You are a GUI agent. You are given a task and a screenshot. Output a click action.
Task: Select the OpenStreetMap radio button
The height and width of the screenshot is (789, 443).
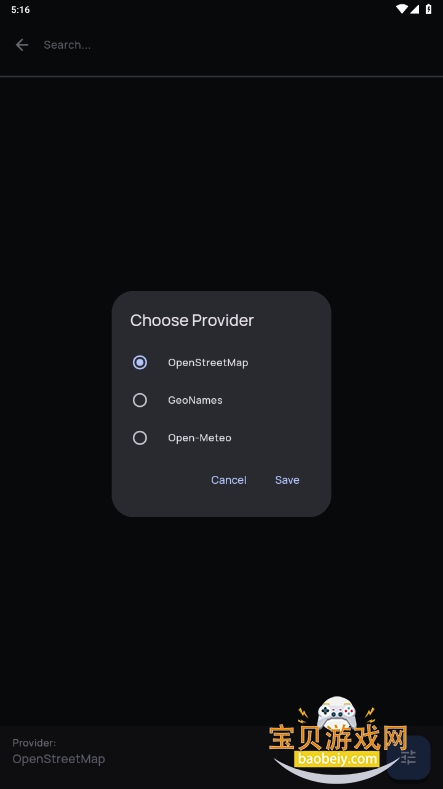point(140,362)
